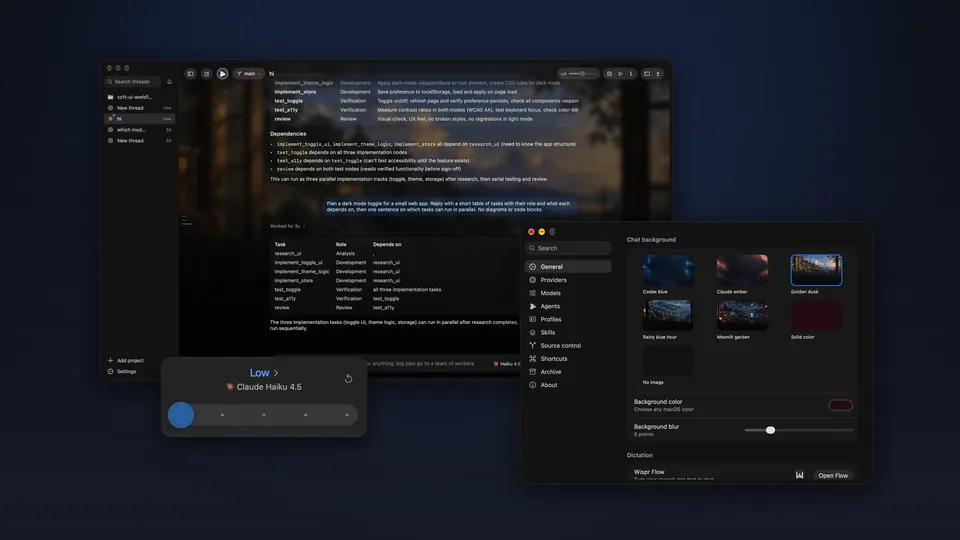The height and width of the screenshot is (540, 960).
Task: Toggle the panel layout icon at toolbar end
Action: pyautogui.click(x=647, y=73)
